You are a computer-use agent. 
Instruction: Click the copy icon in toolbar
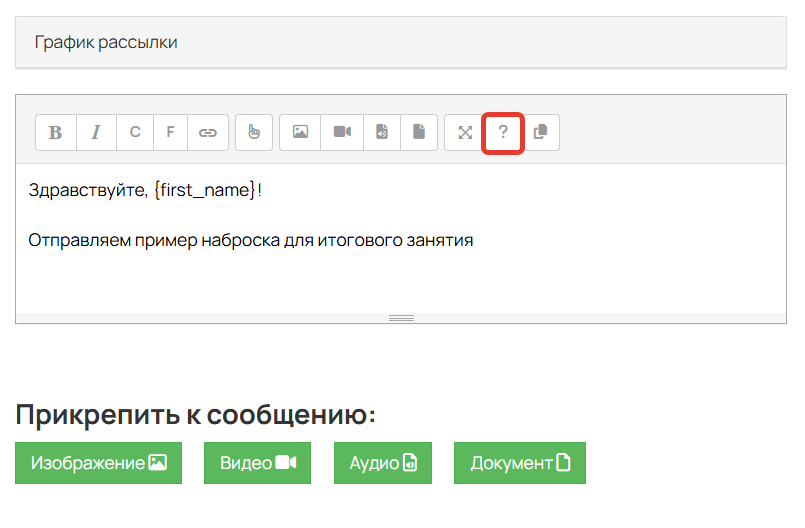pyautogui.click(x=540, y=133)
